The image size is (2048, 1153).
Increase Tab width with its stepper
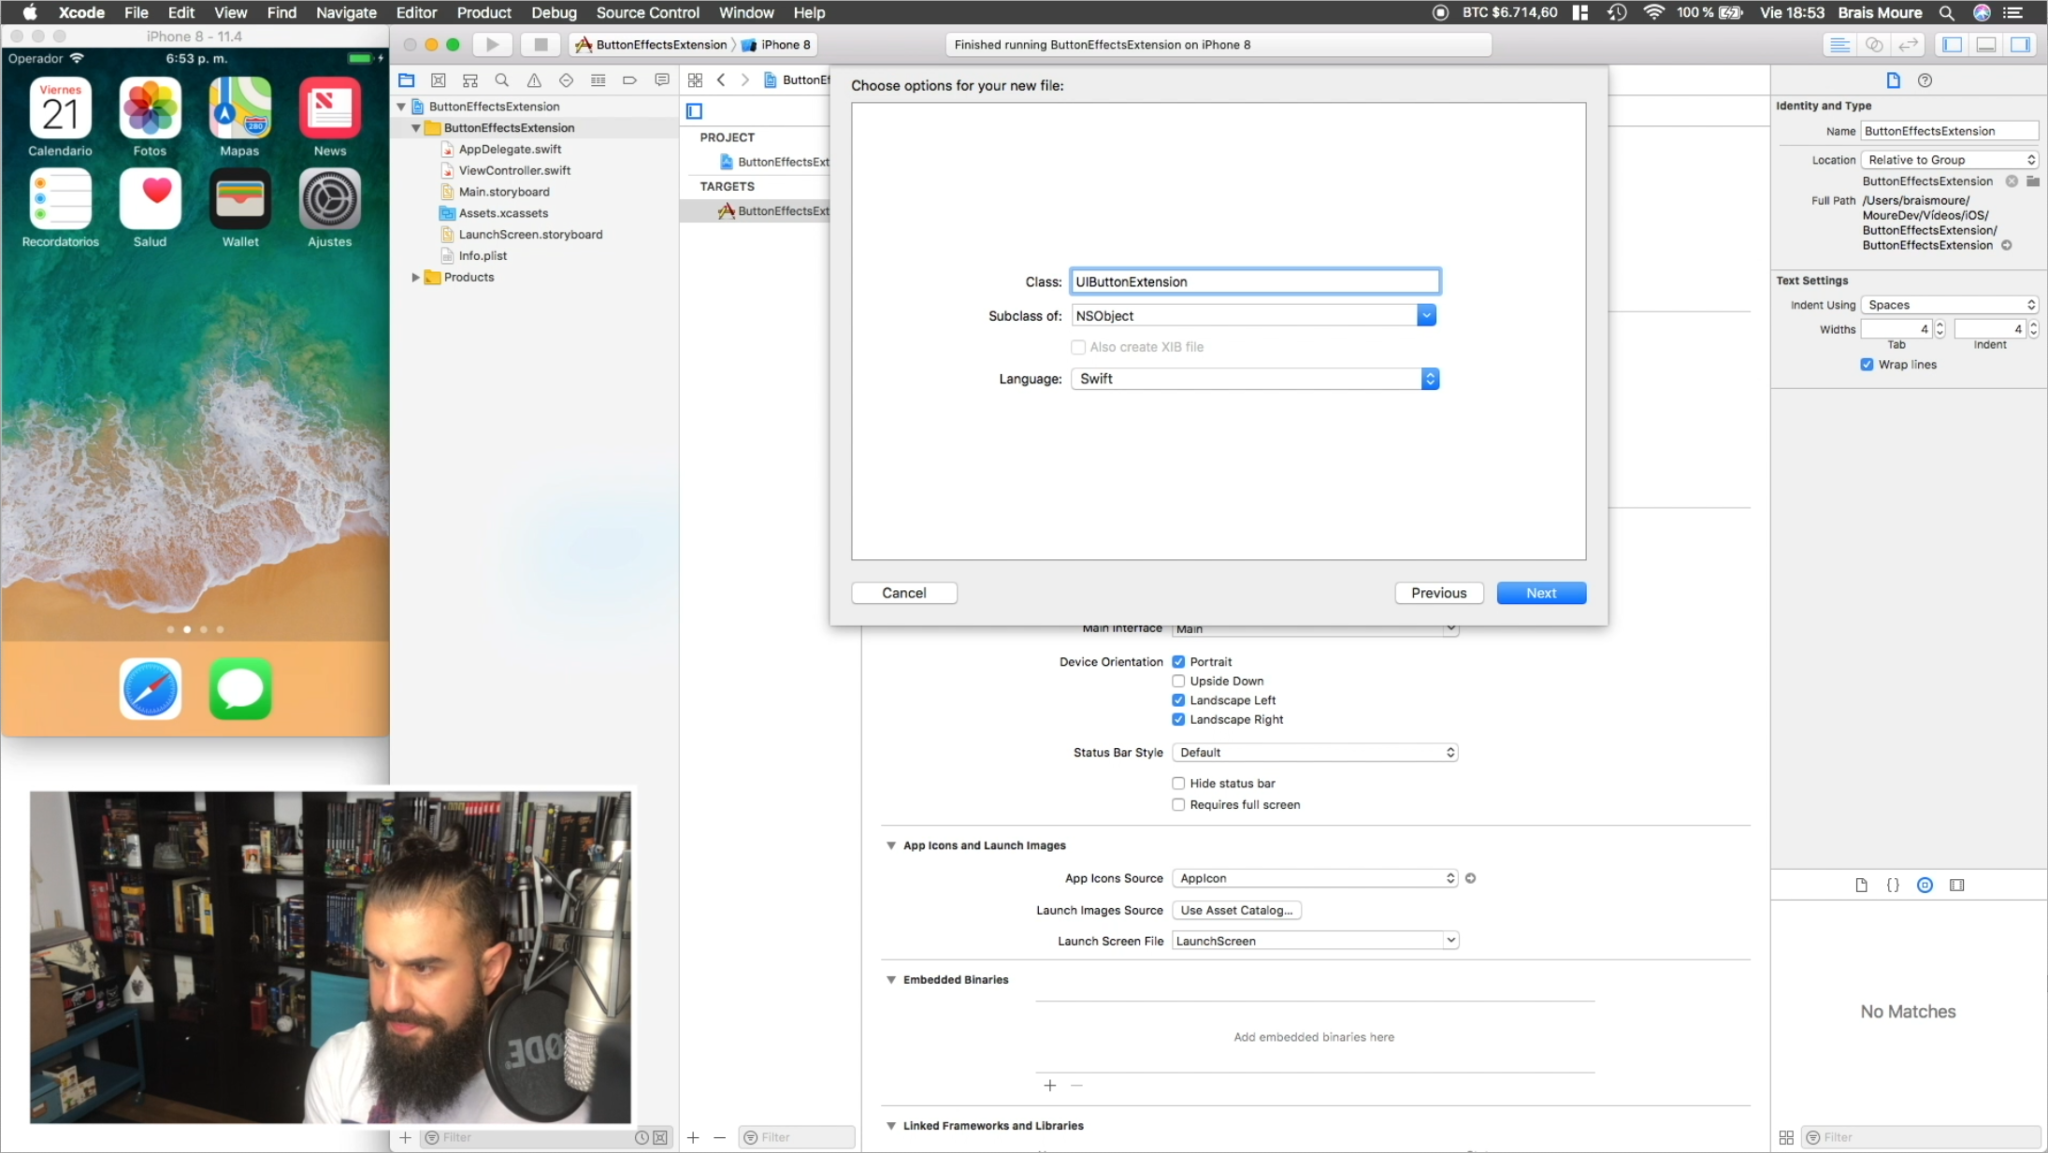pos(1939,323)
